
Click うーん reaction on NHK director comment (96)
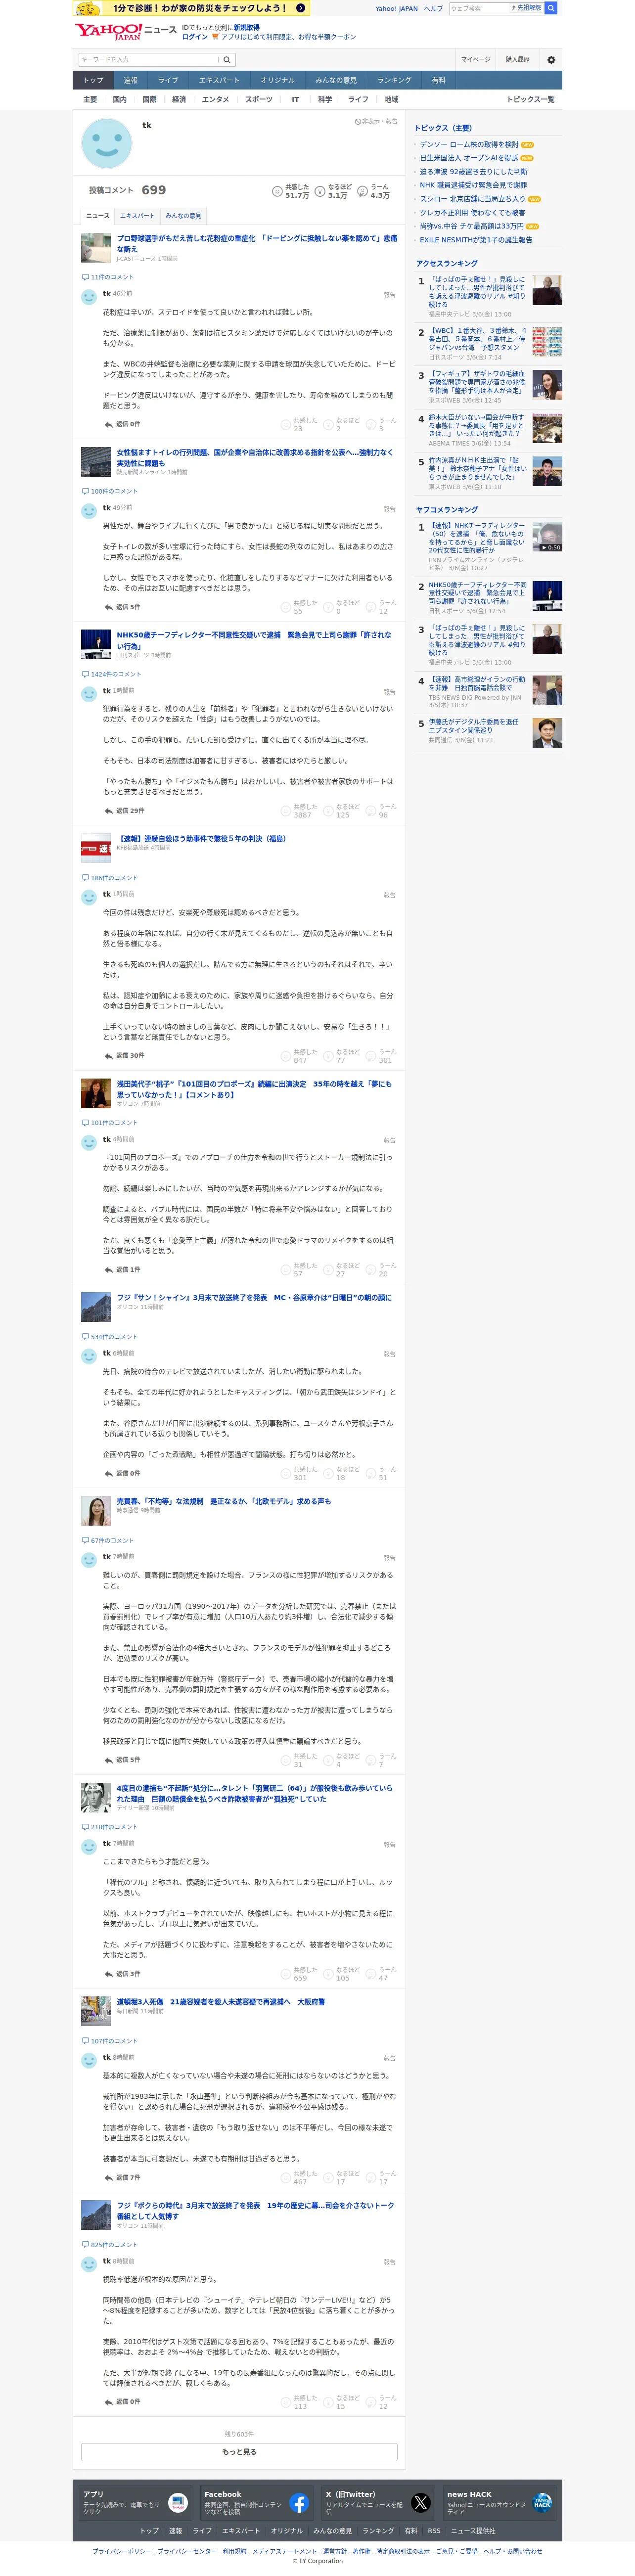(x=381, y=810)
